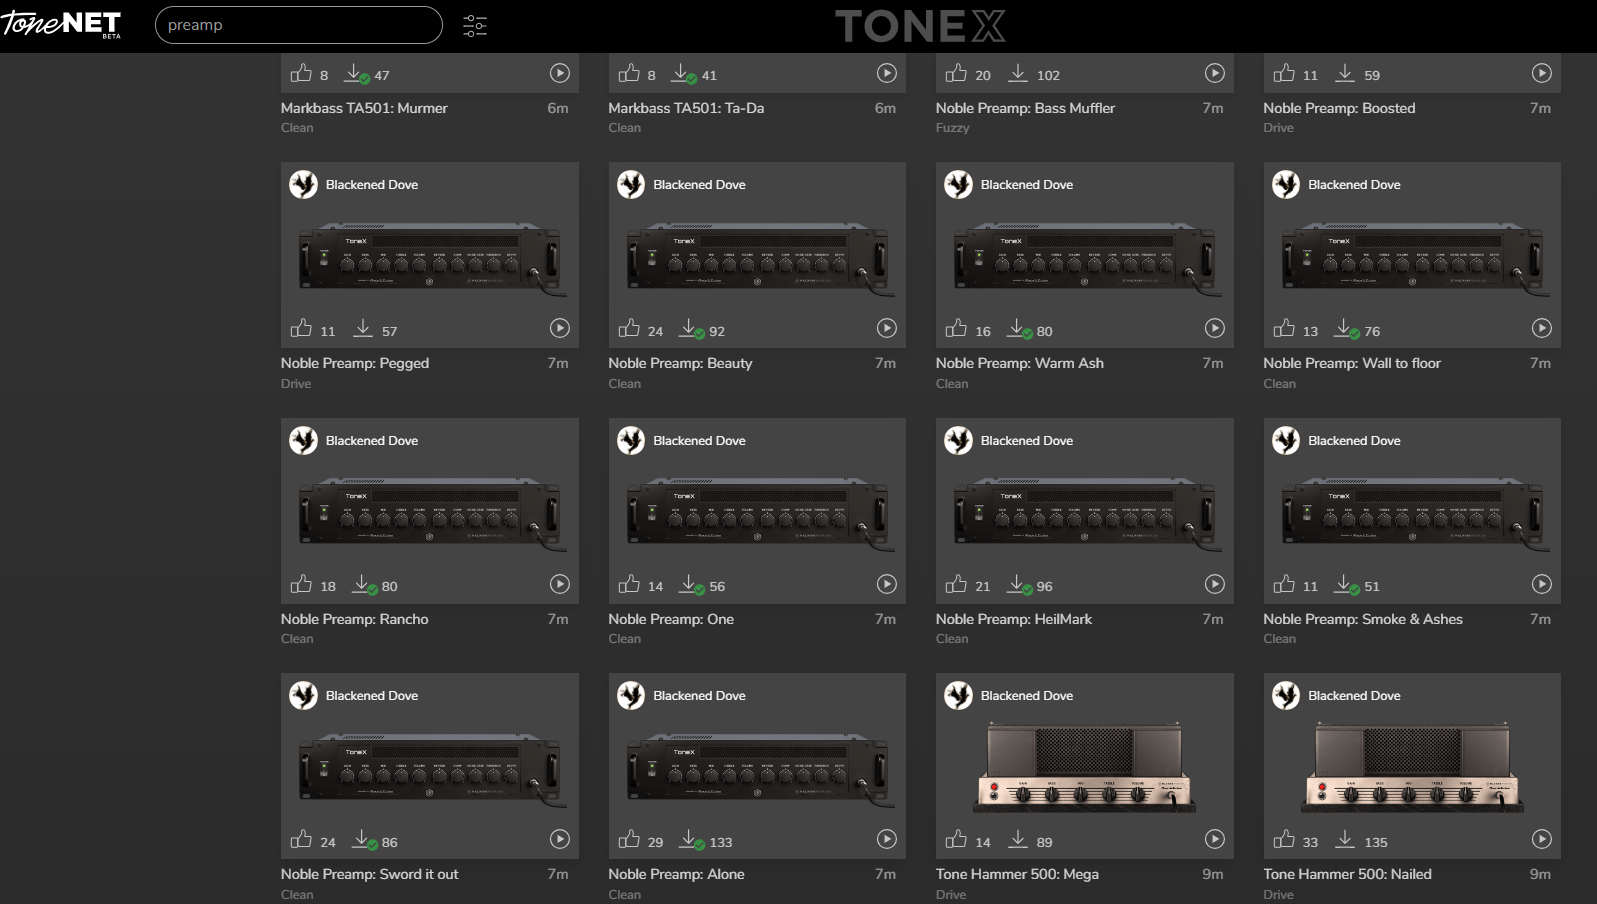Play preview of Noble Preamp: Rancho

[560, 584]
